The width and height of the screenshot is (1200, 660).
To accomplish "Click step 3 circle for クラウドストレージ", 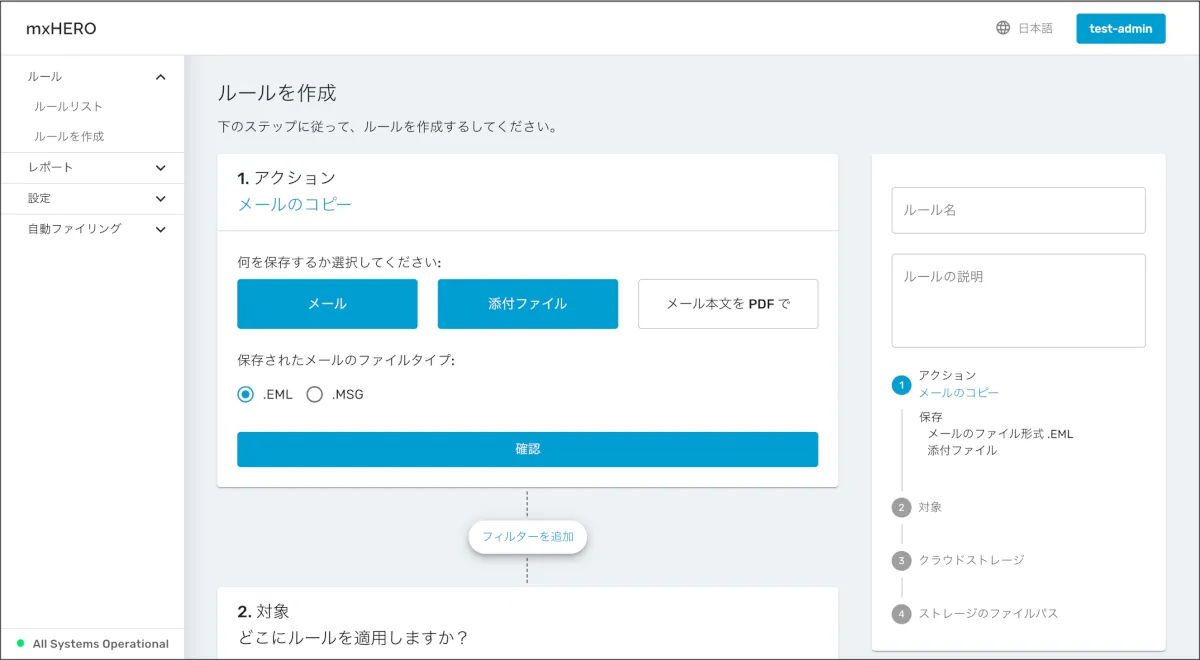I will coord(901,560).
